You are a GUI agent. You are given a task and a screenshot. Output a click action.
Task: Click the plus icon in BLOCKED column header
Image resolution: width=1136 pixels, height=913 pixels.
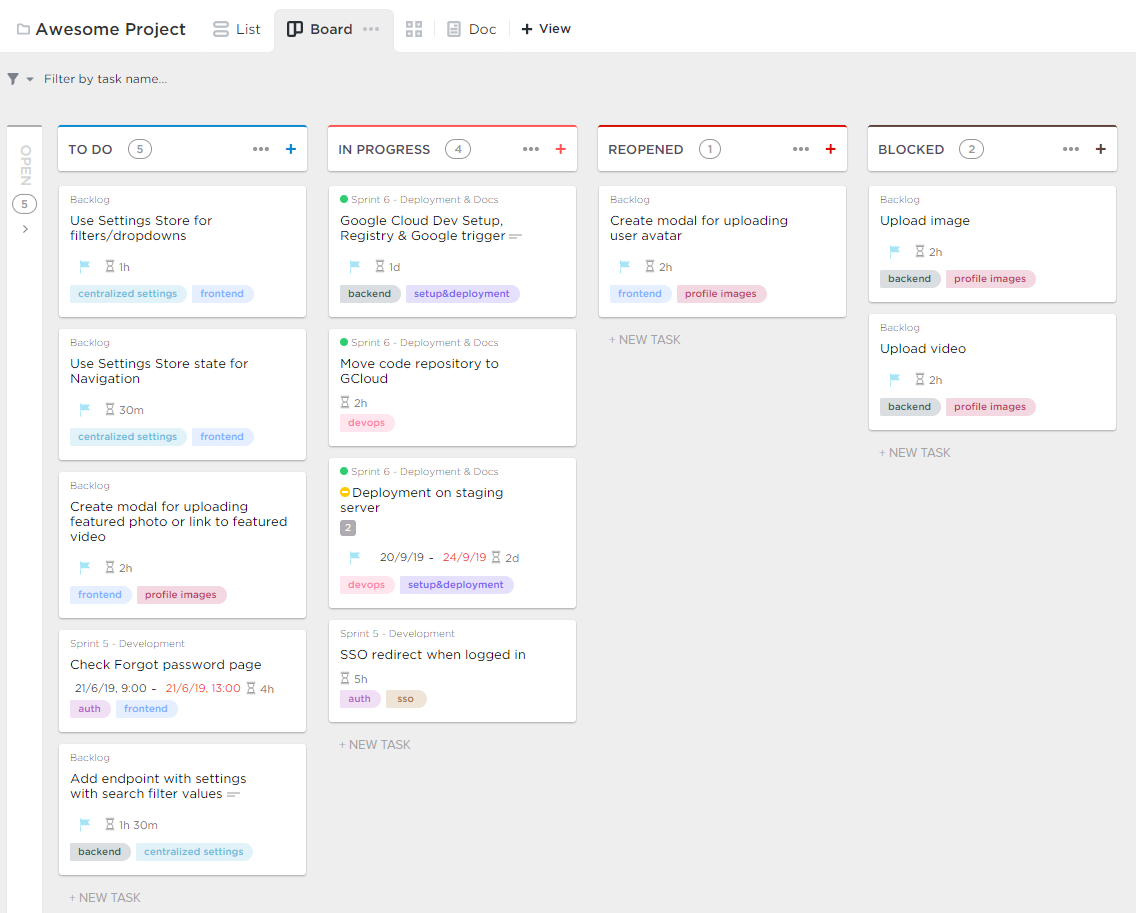click(1101, 149)
